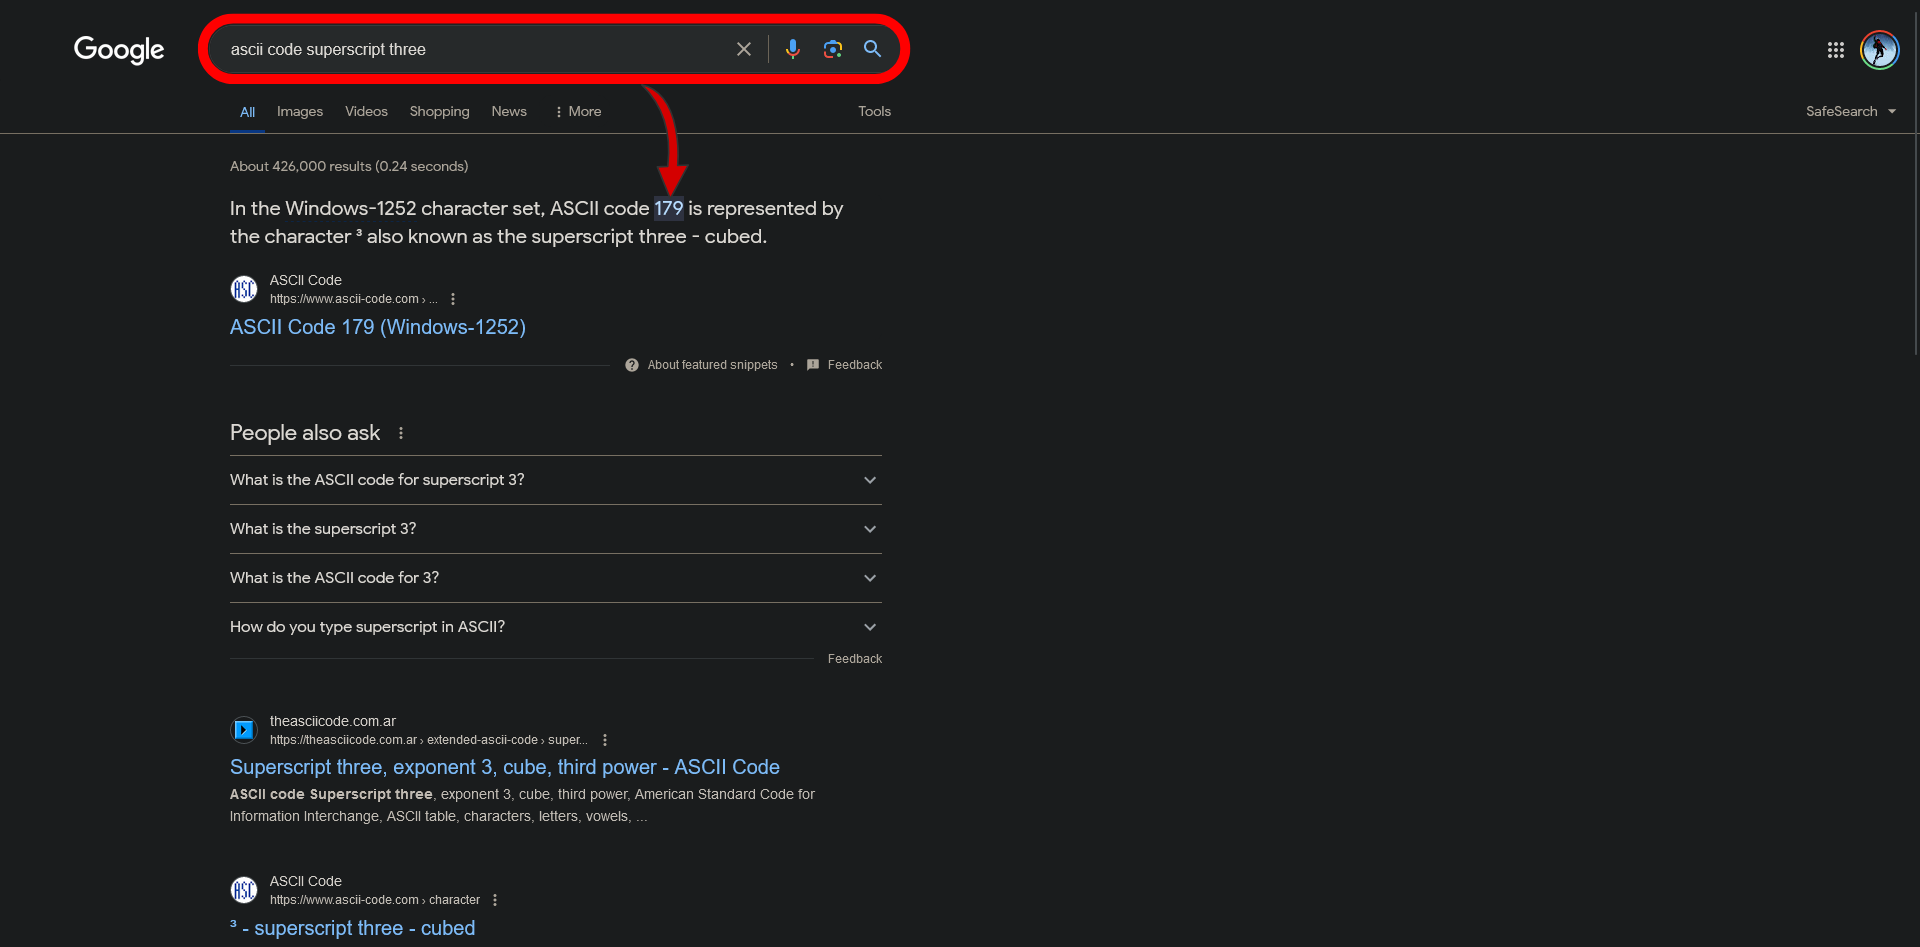Open 'Superscript three, exponent 3, cube' result
Viewport: 1920px width, 947px height.
pyautogui.click(x=505, y=767)
